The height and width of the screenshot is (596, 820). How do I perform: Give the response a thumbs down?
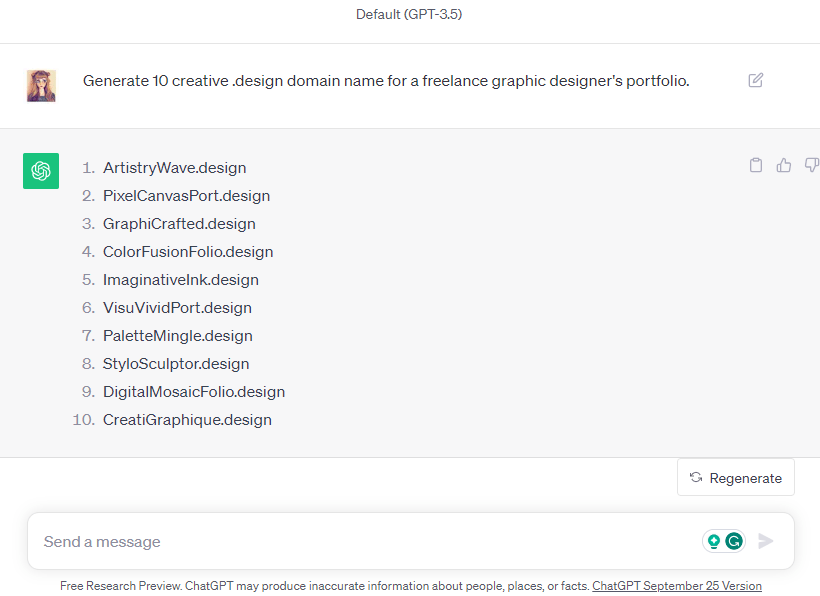[x=812, y=165]
